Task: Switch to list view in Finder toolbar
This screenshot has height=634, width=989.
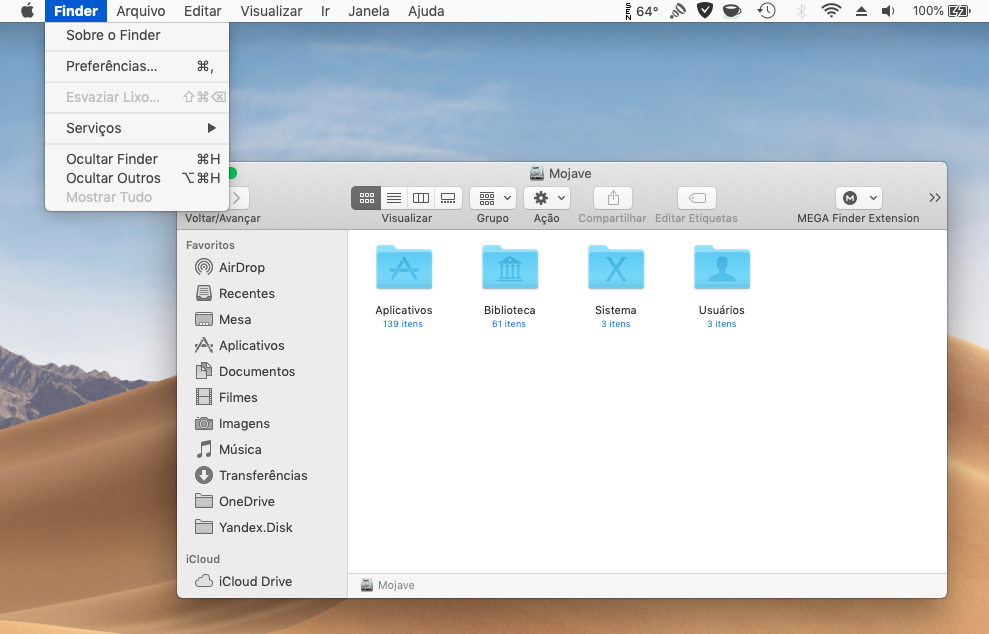Action: 394,198
